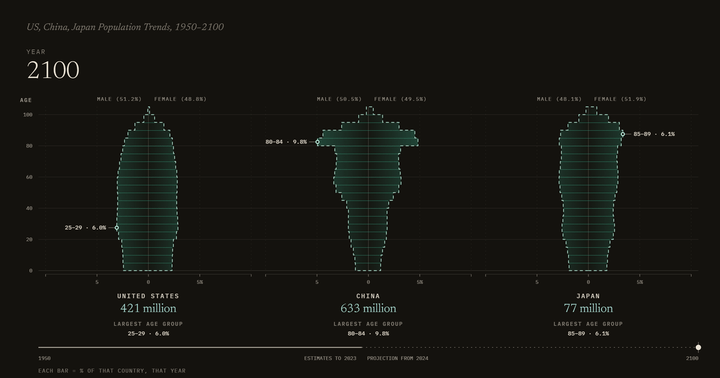The width and height of the screenshot is (720, 378).
Task: Click 'ESTIMATES TO 2023' timeline label
Action: [x=330, y=358]
